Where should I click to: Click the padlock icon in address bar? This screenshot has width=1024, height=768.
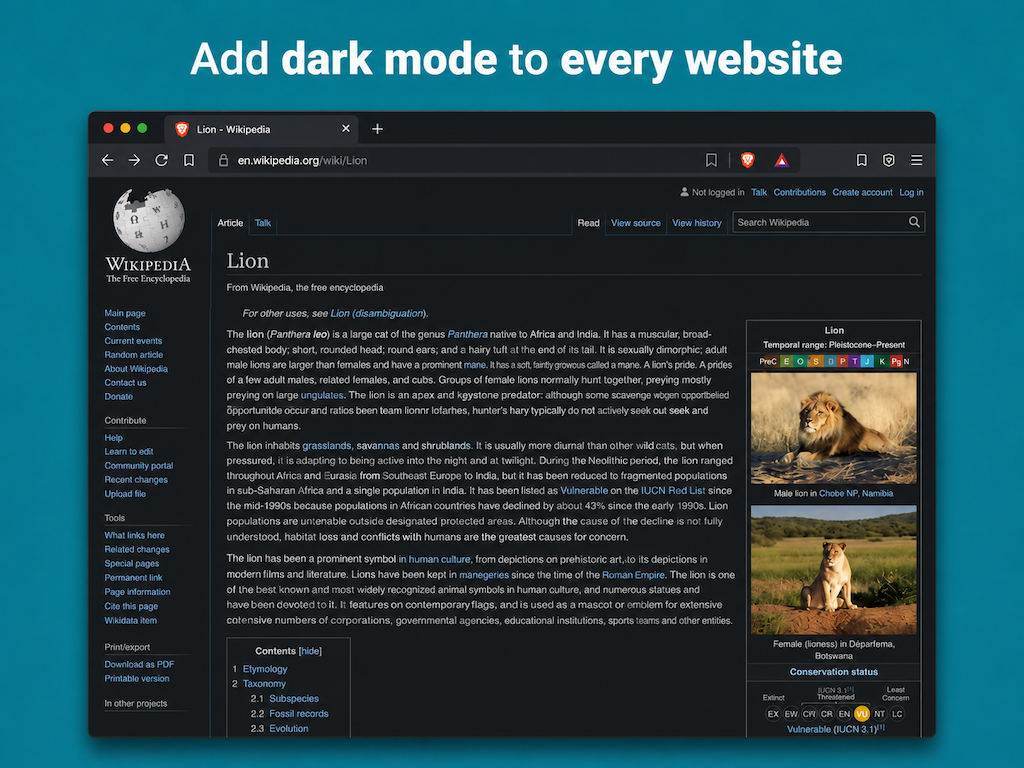pos(223,160)
